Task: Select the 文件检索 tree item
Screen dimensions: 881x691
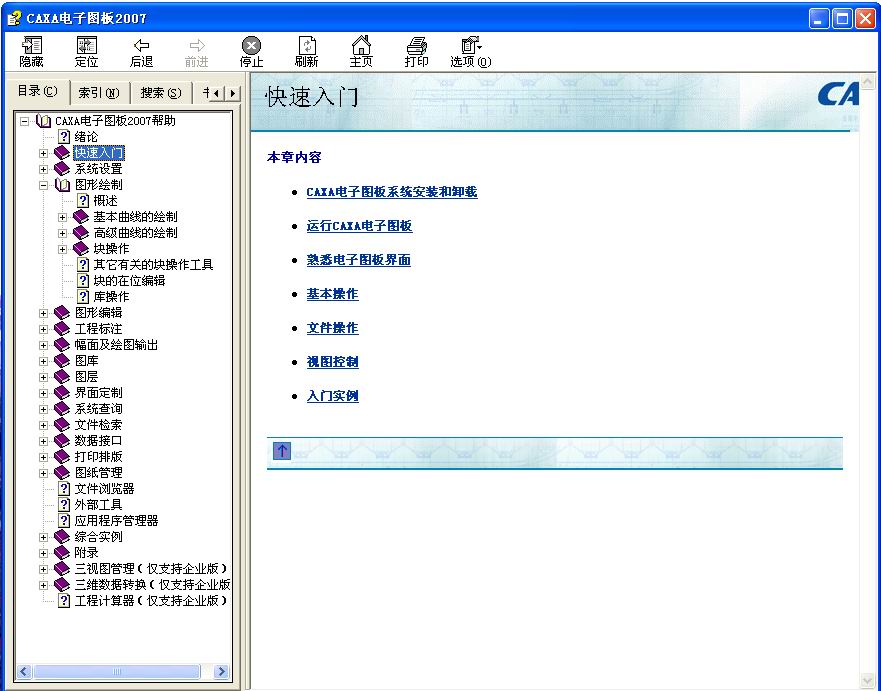Action: [x=98, y=425]
